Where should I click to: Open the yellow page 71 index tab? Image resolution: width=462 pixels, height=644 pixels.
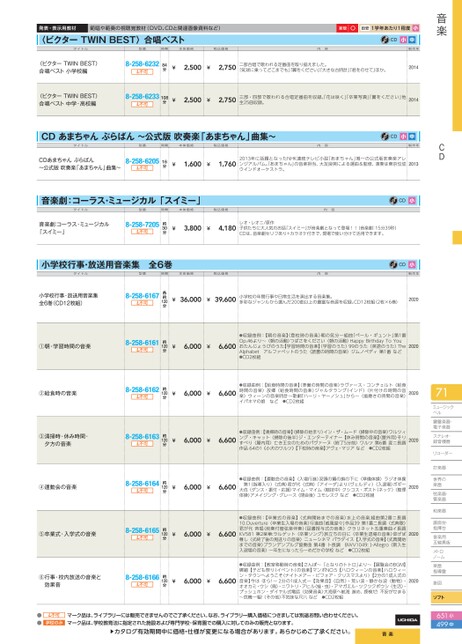point(446,392)
